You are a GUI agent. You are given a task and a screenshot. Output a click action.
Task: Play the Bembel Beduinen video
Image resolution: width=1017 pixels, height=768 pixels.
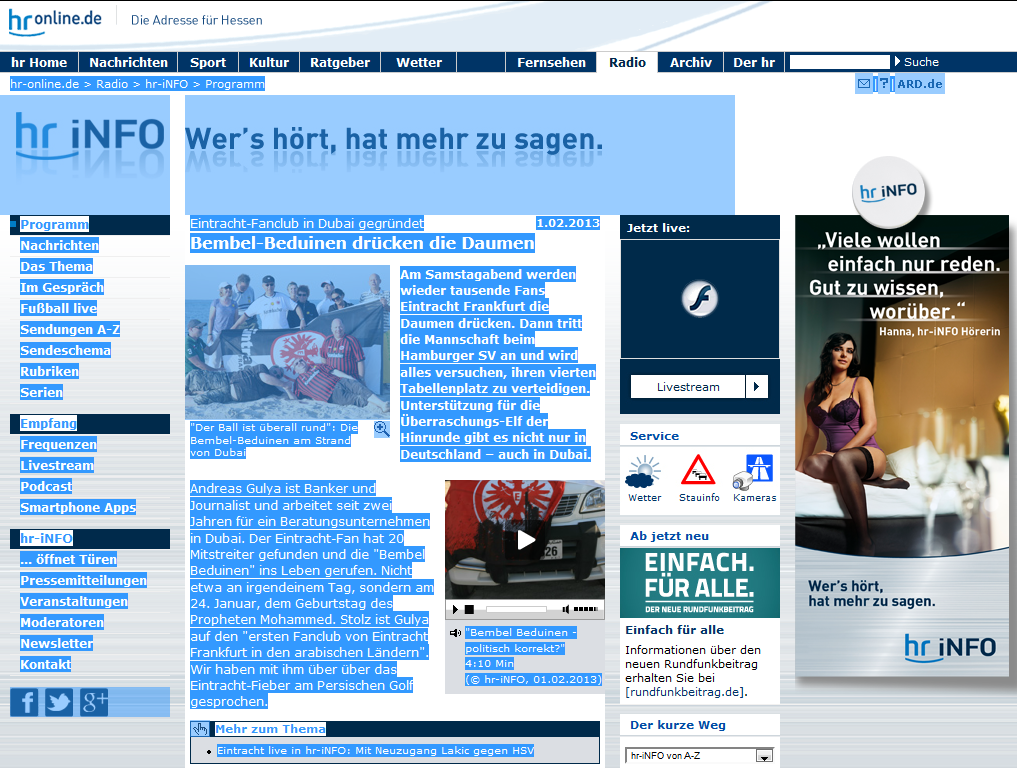click(x=525, y=540)
